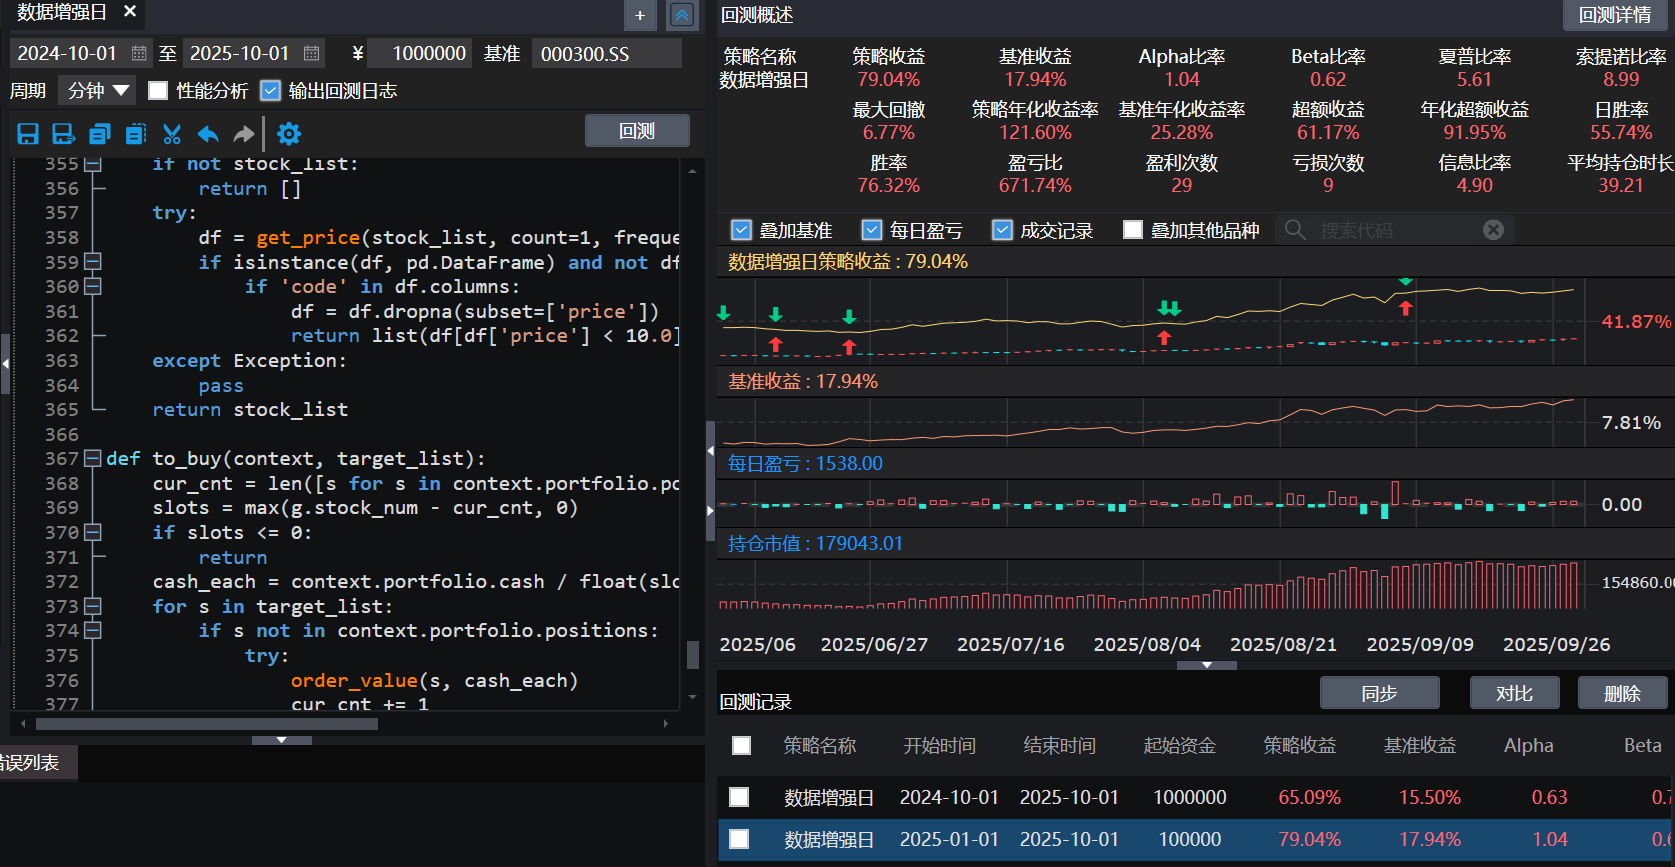
Task: Undo the last edit with undo arrow
Action: tap(208, 134)
